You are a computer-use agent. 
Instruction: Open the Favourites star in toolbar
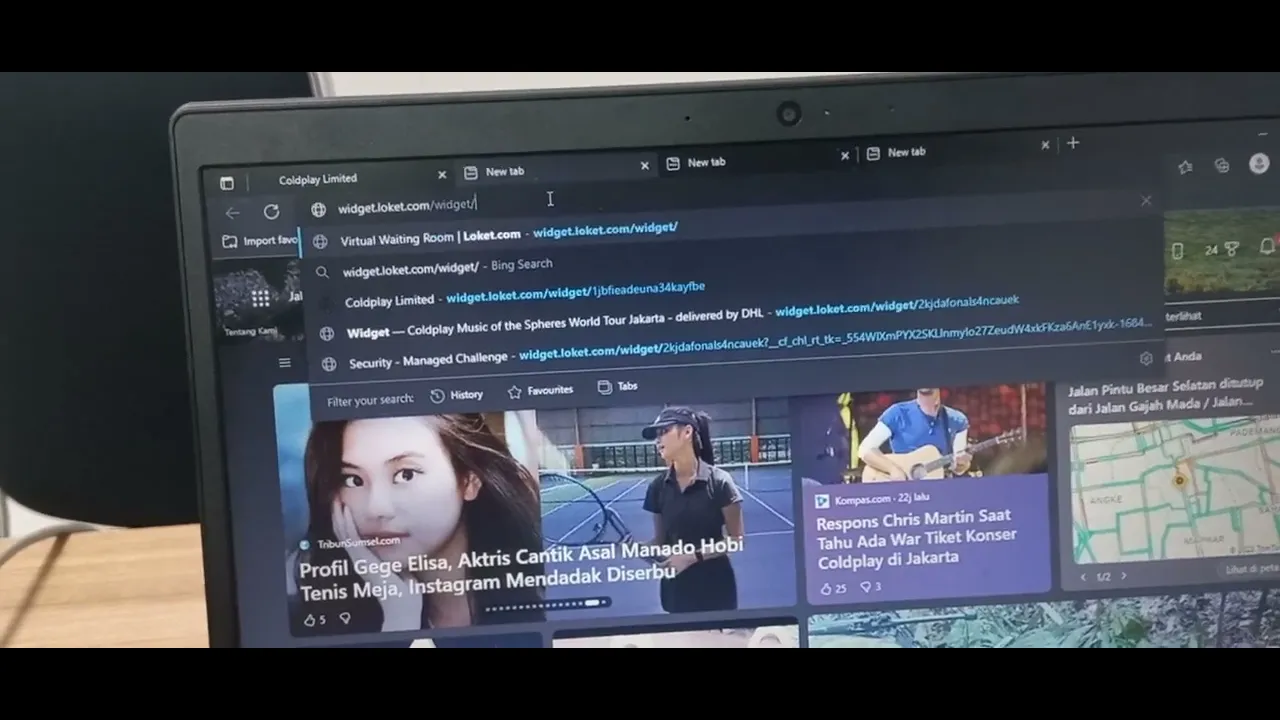pos(1185,167)
